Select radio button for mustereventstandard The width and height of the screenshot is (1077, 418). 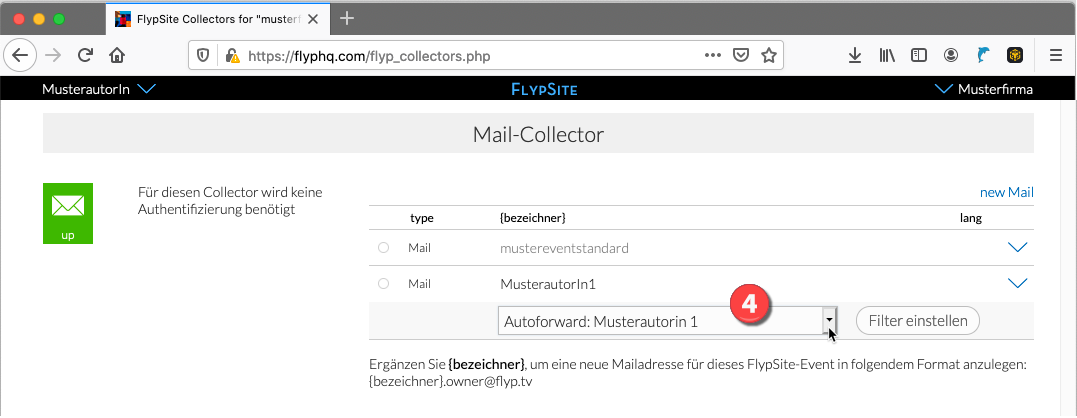coord(384,248)
